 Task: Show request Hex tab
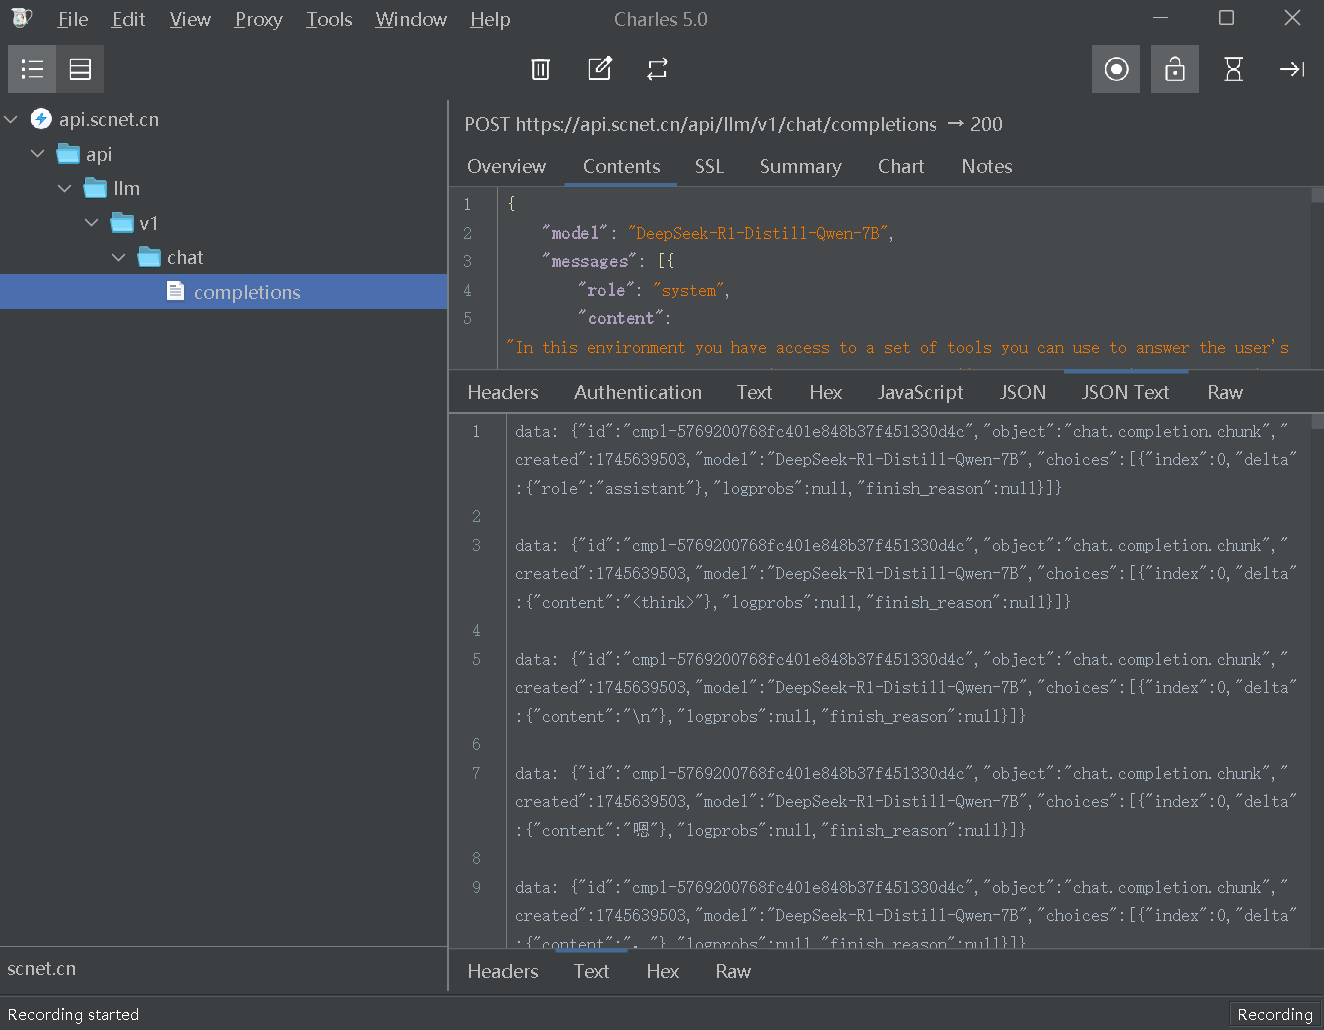825,392
